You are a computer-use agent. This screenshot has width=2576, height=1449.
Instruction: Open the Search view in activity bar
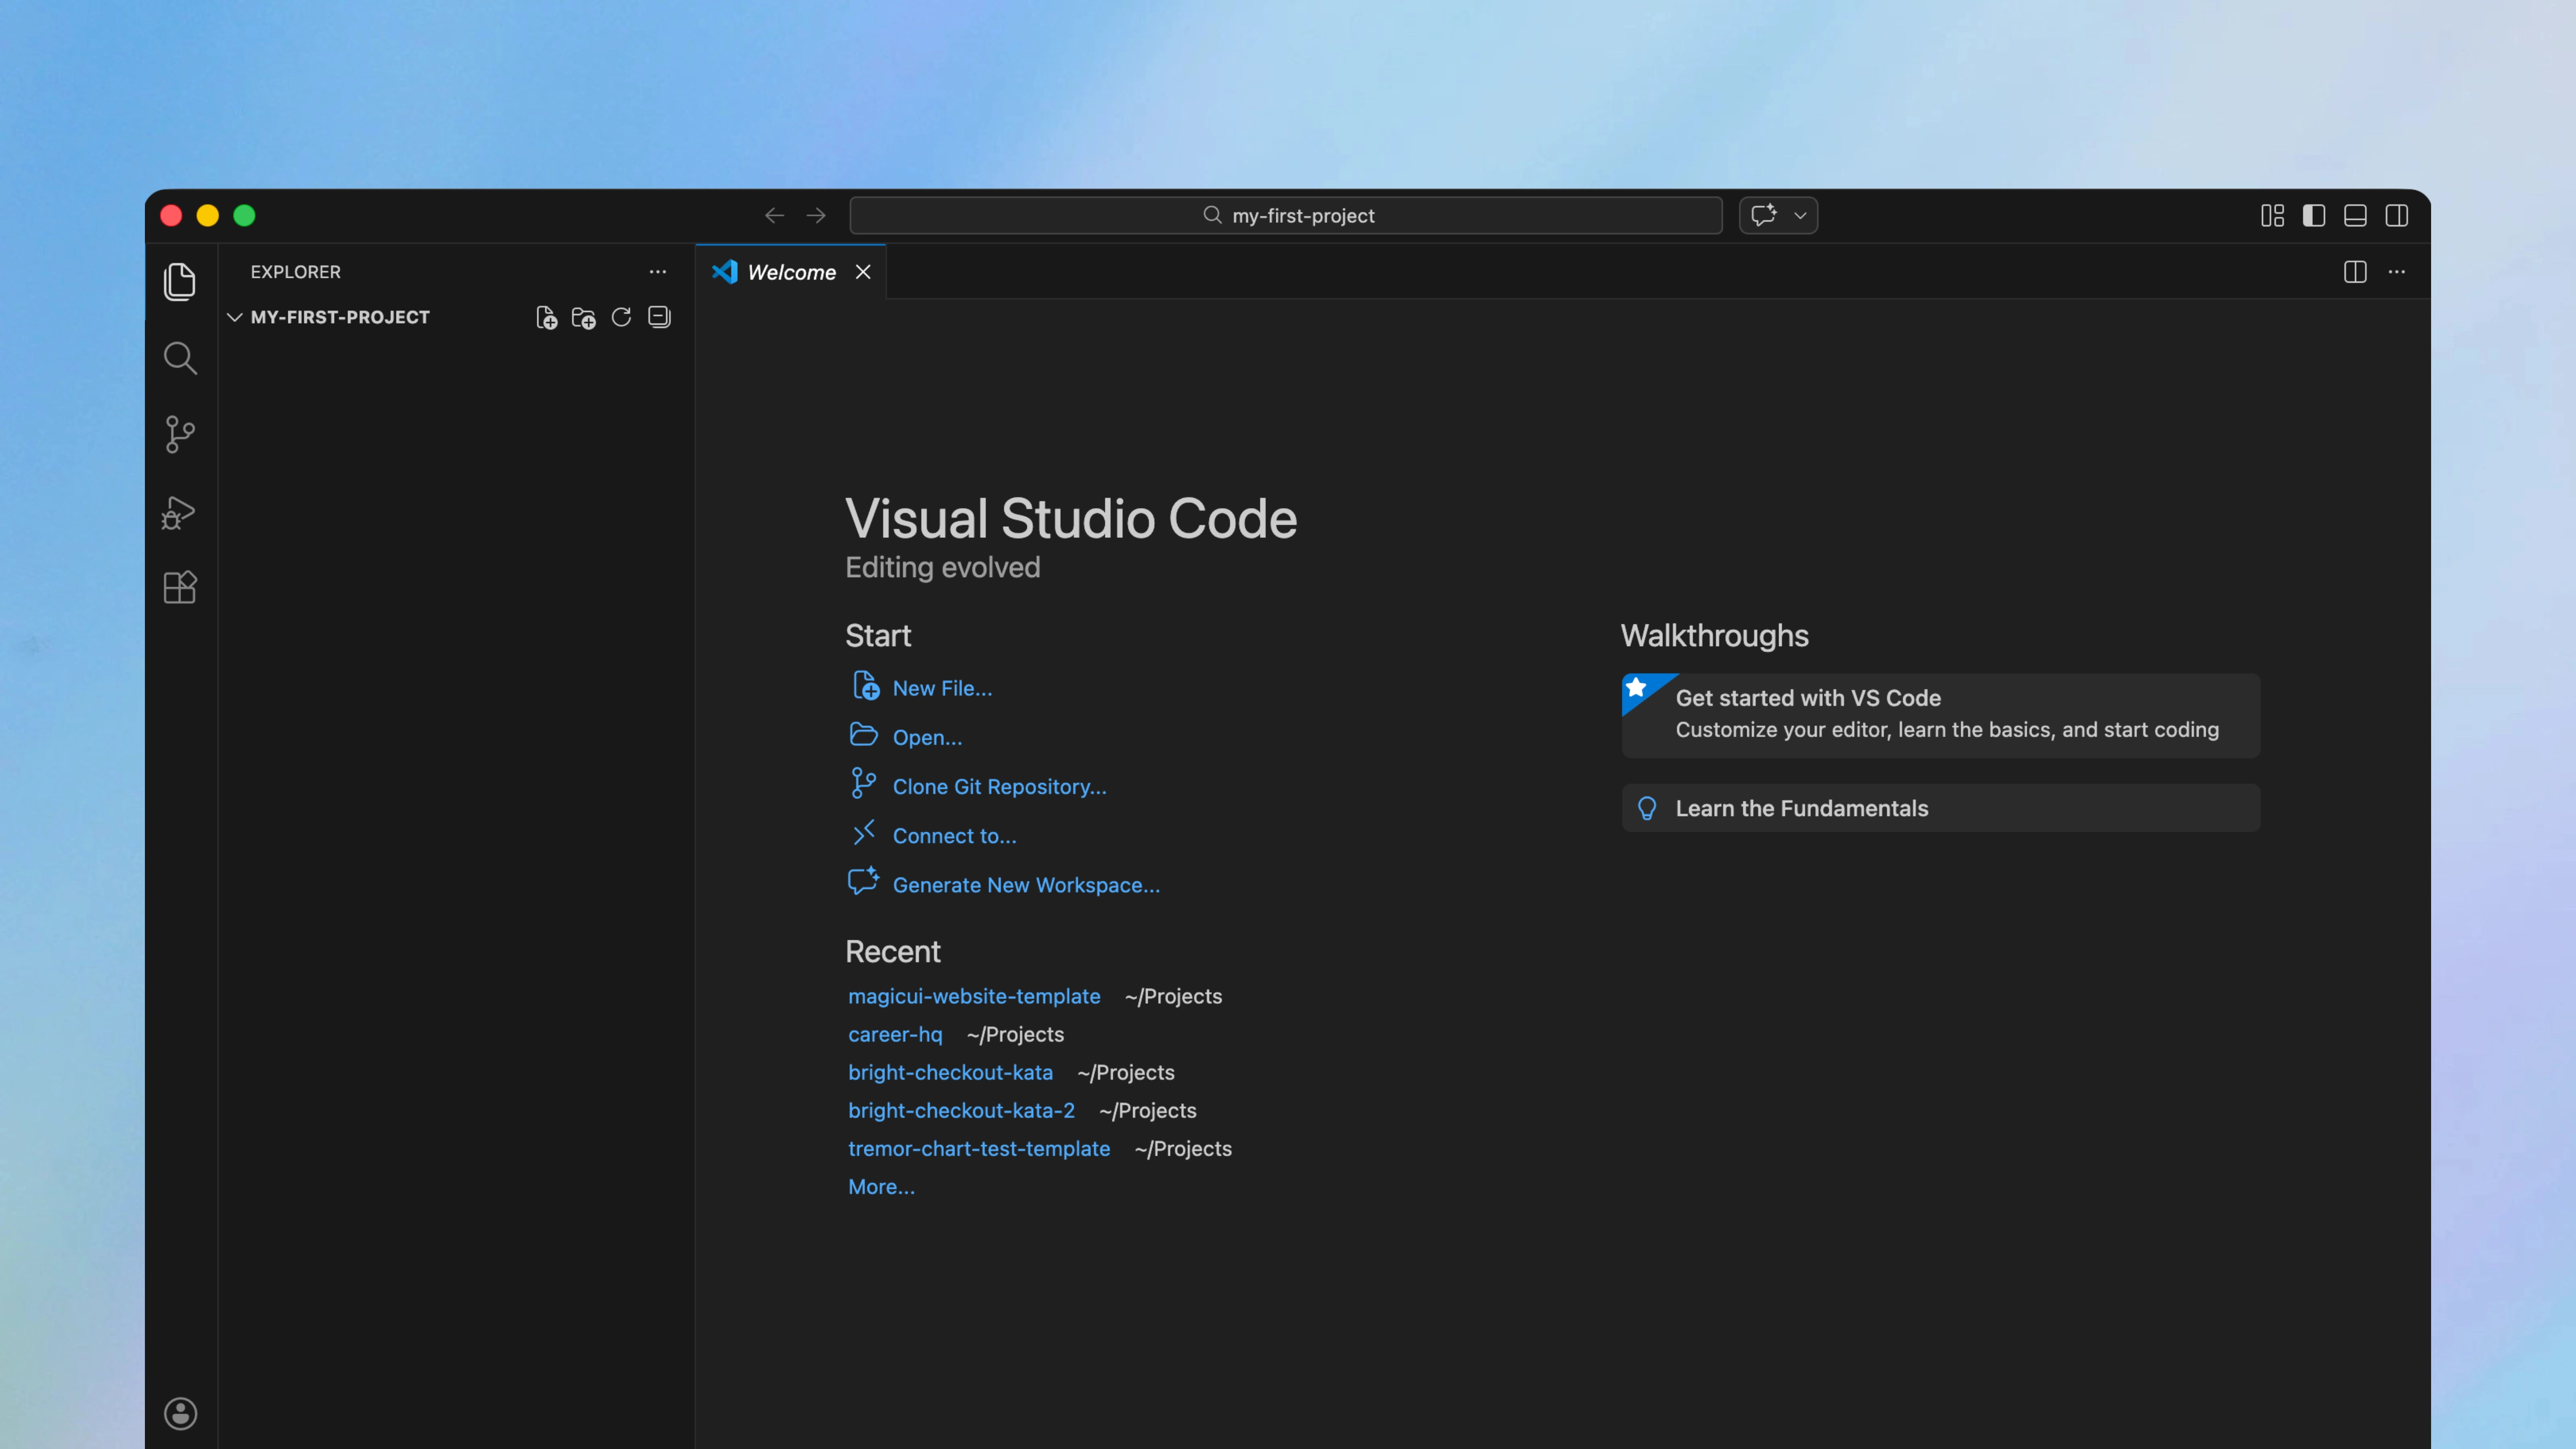[180, 358]
